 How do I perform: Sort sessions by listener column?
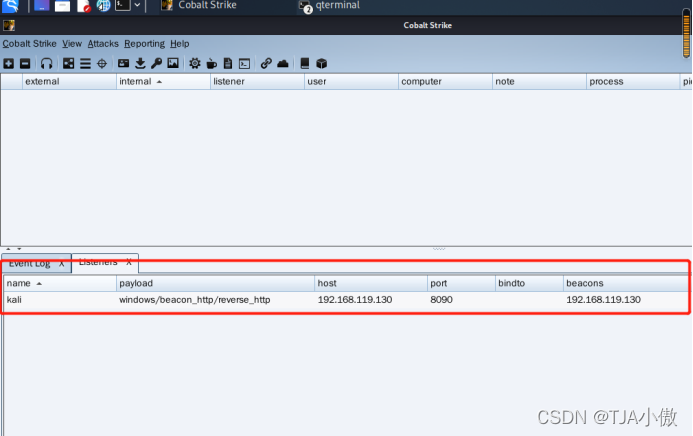click(x=257, y=81)
